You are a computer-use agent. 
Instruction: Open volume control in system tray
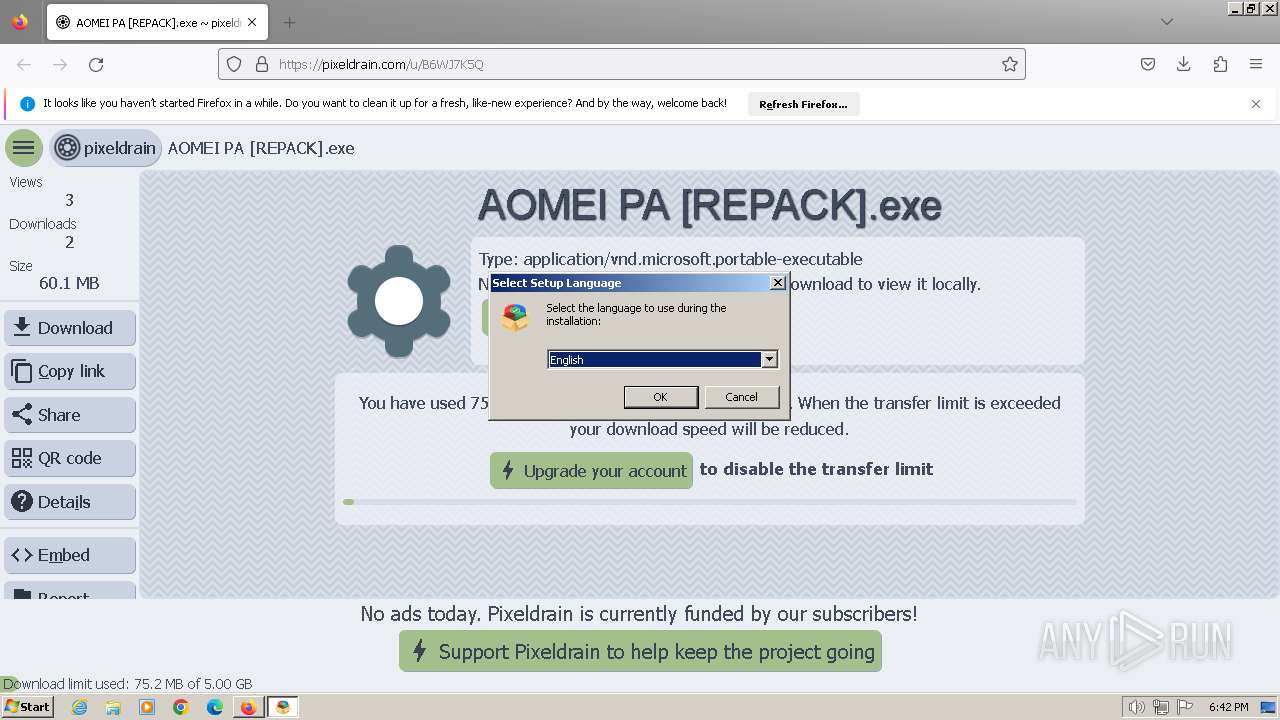pyautogui.click(x=1137, y=707)
